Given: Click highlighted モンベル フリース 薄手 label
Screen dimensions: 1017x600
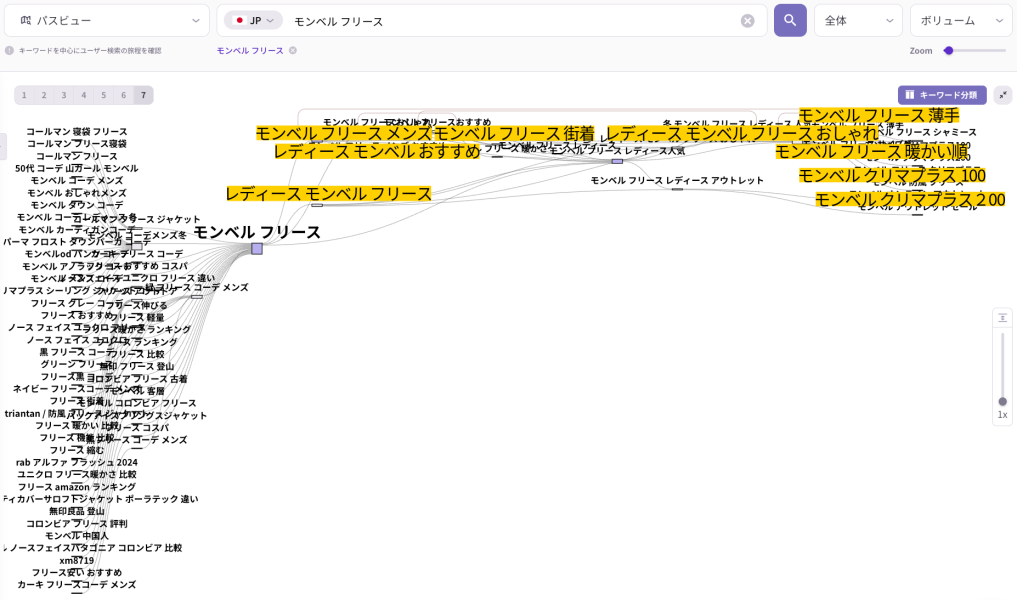Looking at the screenshot, I should click(x=879, y=115).
